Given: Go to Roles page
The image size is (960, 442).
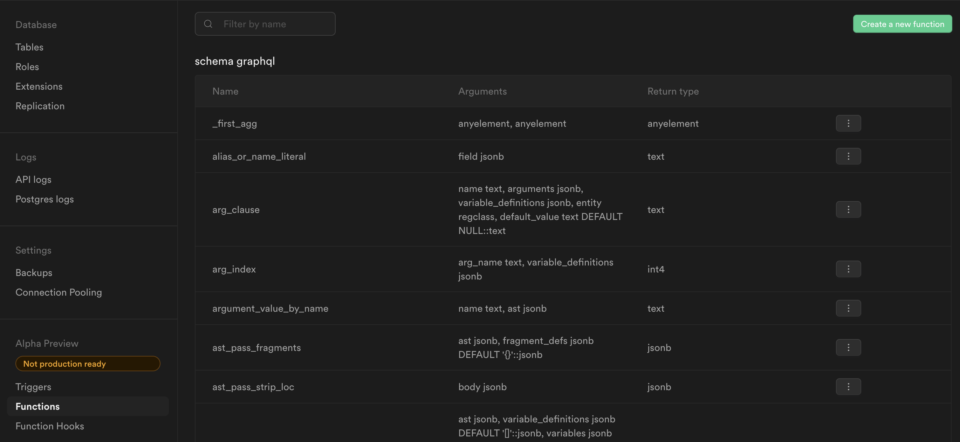Looking at the screenshot, I should tap(27, 67).
